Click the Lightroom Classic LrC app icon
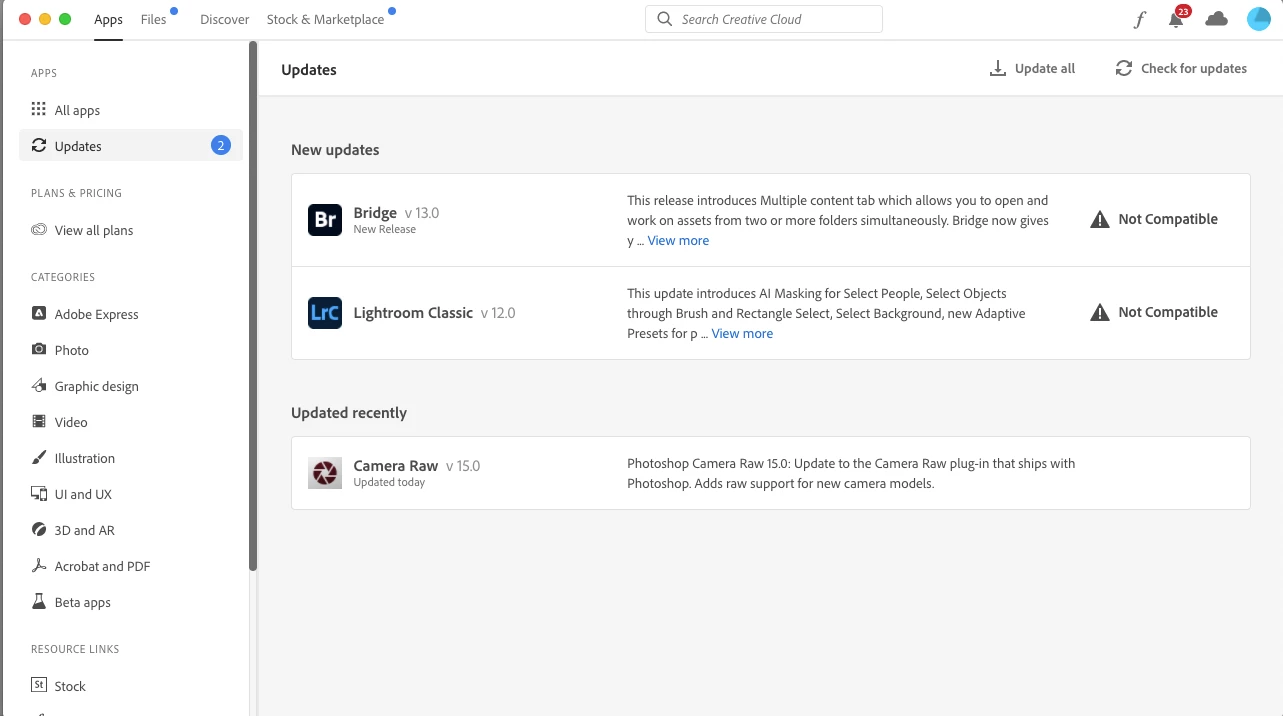This screenshot has height=716, width=1283. 325,313
